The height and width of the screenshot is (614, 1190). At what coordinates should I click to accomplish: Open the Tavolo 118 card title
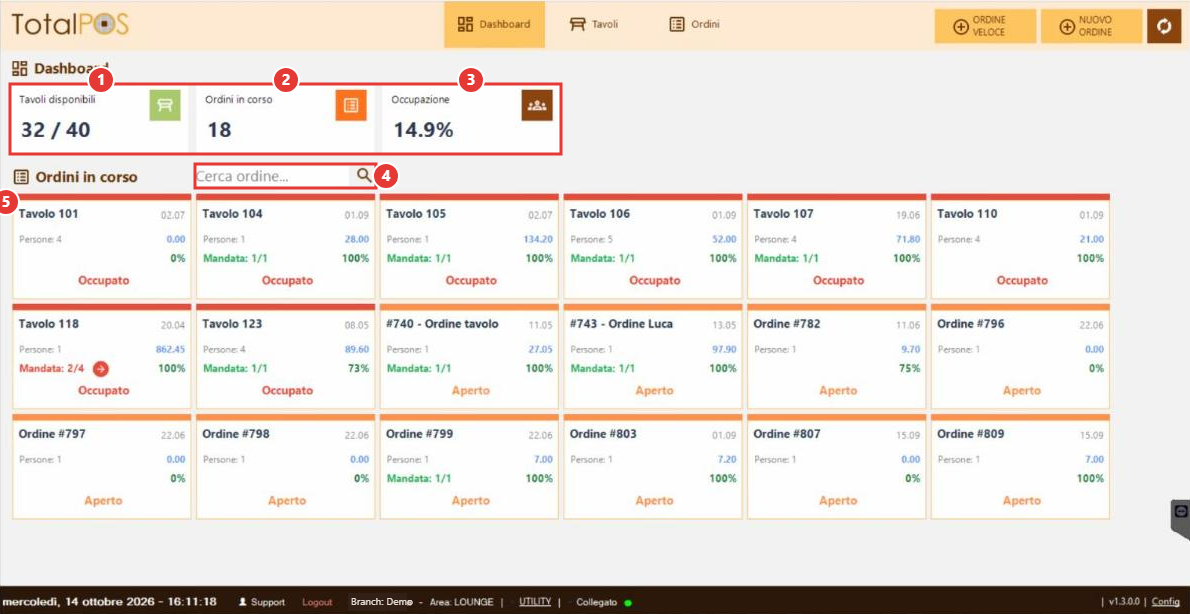49,324
